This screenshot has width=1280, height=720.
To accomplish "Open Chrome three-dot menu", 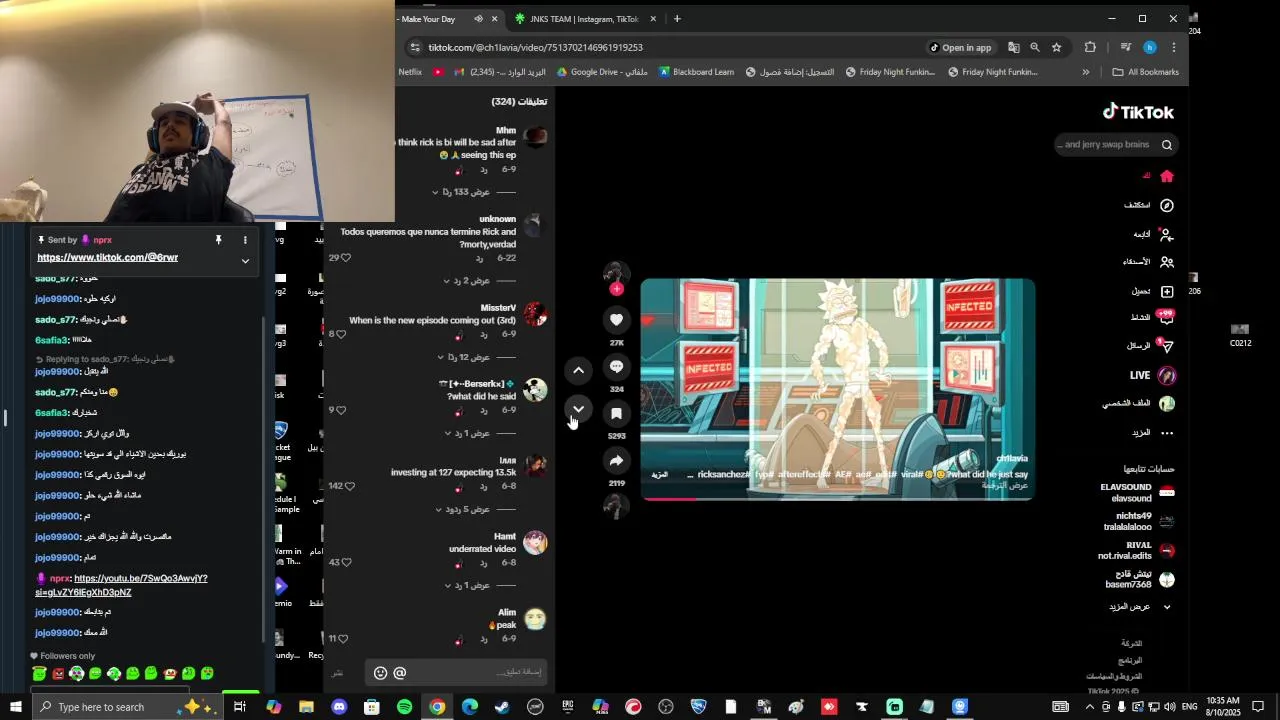I will pyautogui.click(x=1173, y=47).
